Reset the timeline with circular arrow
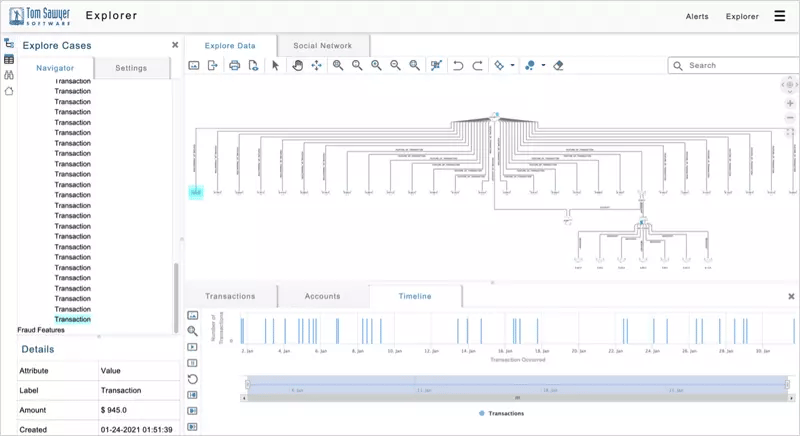This screenshot has width=800, height=436. [x=192, y=379]
